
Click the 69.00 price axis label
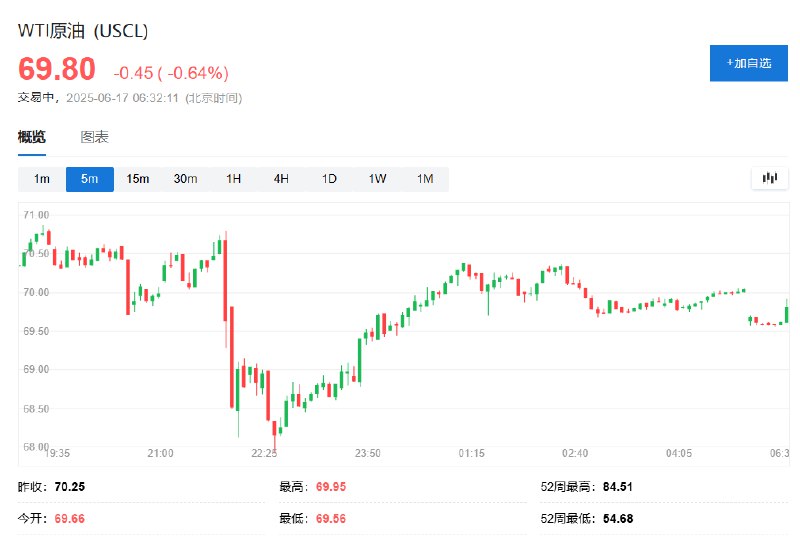pyautogui.click(x=36, y=369)
